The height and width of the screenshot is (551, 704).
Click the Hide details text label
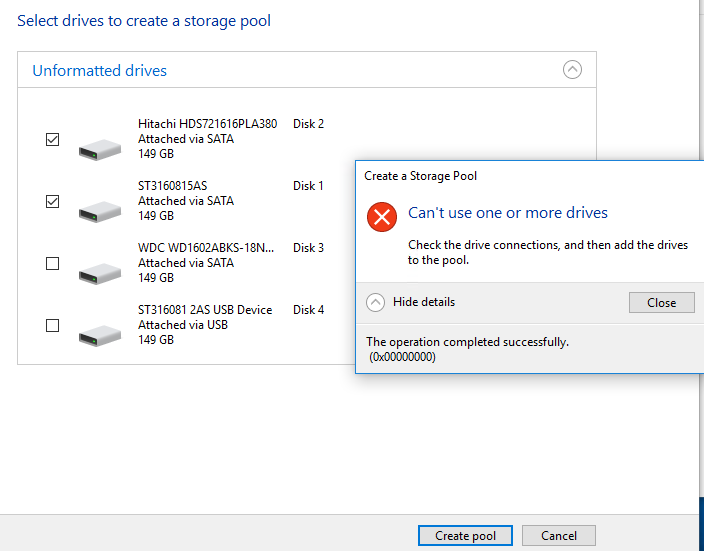click(x=424, y=302)
